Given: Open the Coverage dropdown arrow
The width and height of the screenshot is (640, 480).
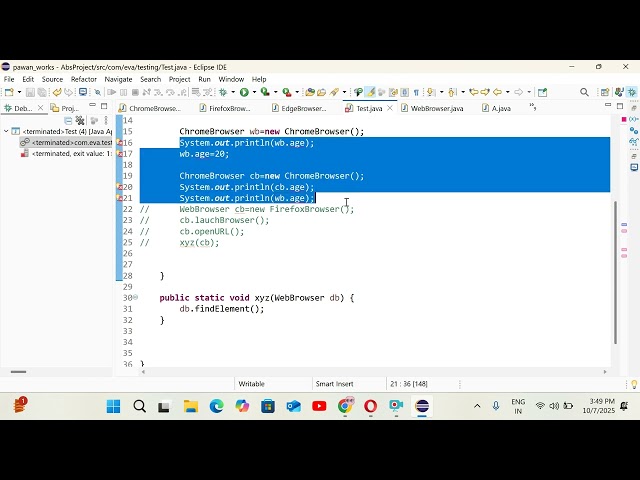Looking at the screenshot, I should coord(276,92).
